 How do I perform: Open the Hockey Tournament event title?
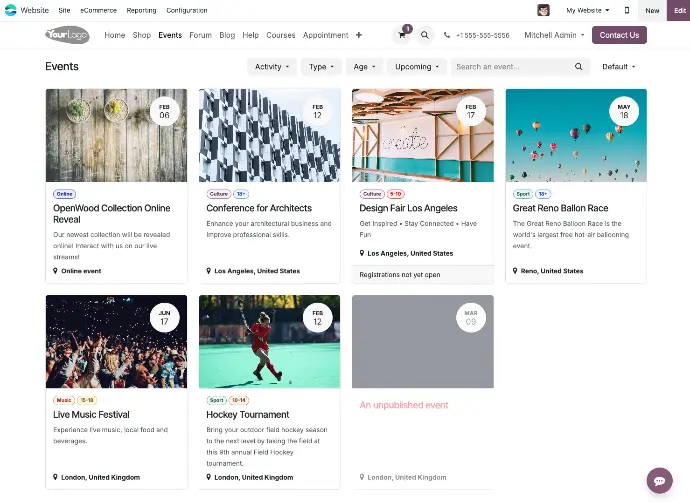pyautogui.click(x=248, y=414)
